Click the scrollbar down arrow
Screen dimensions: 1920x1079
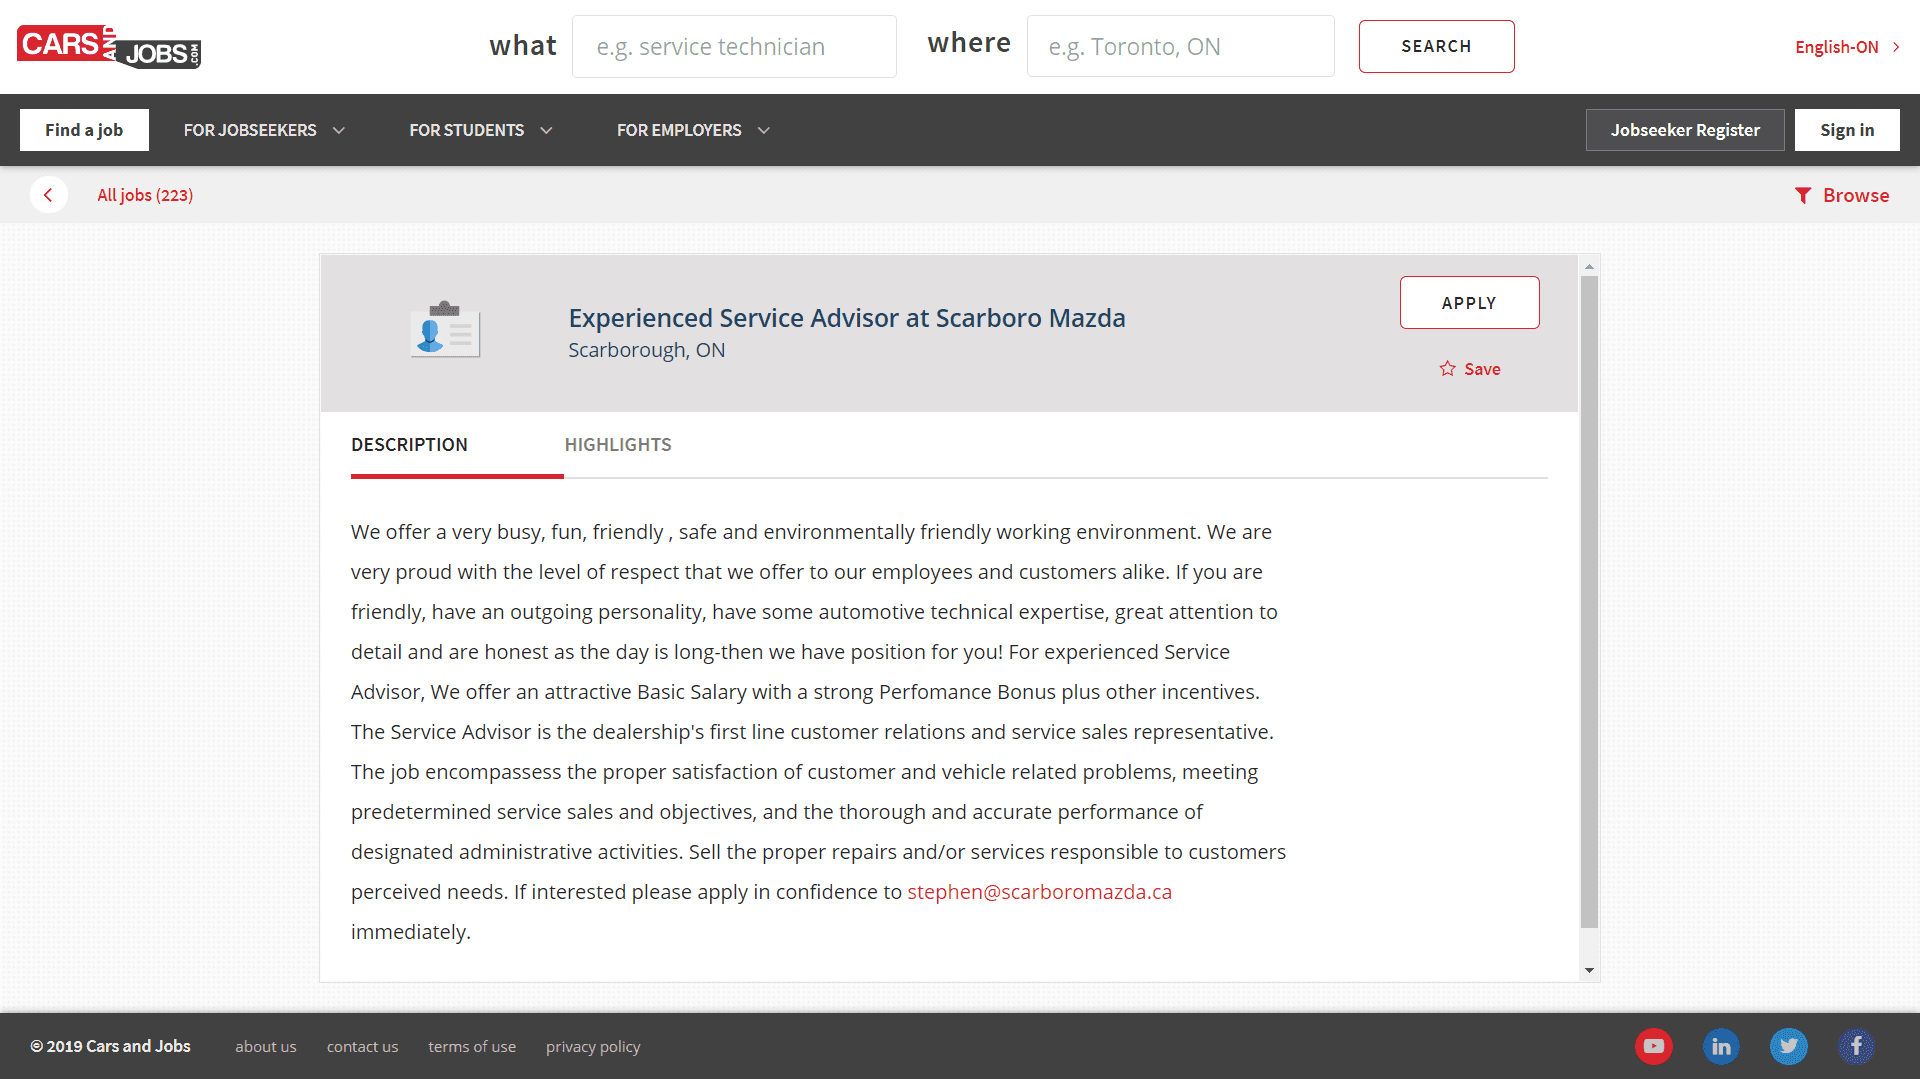(1589, 970)
